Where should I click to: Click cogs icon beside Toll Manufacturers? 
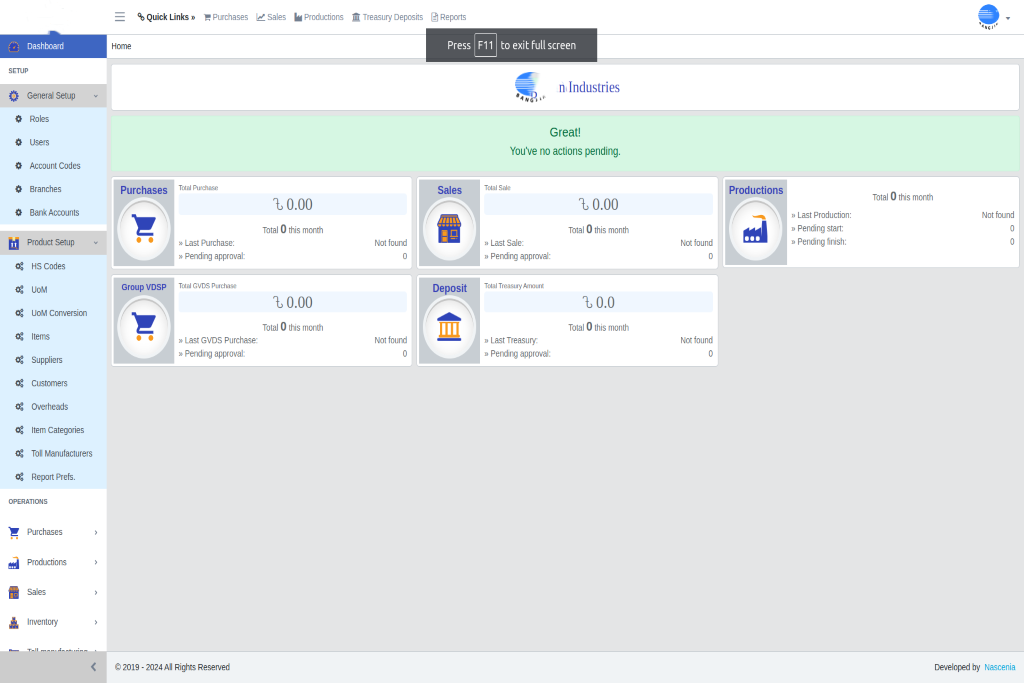pyautogui.click(x=20, y=454)
